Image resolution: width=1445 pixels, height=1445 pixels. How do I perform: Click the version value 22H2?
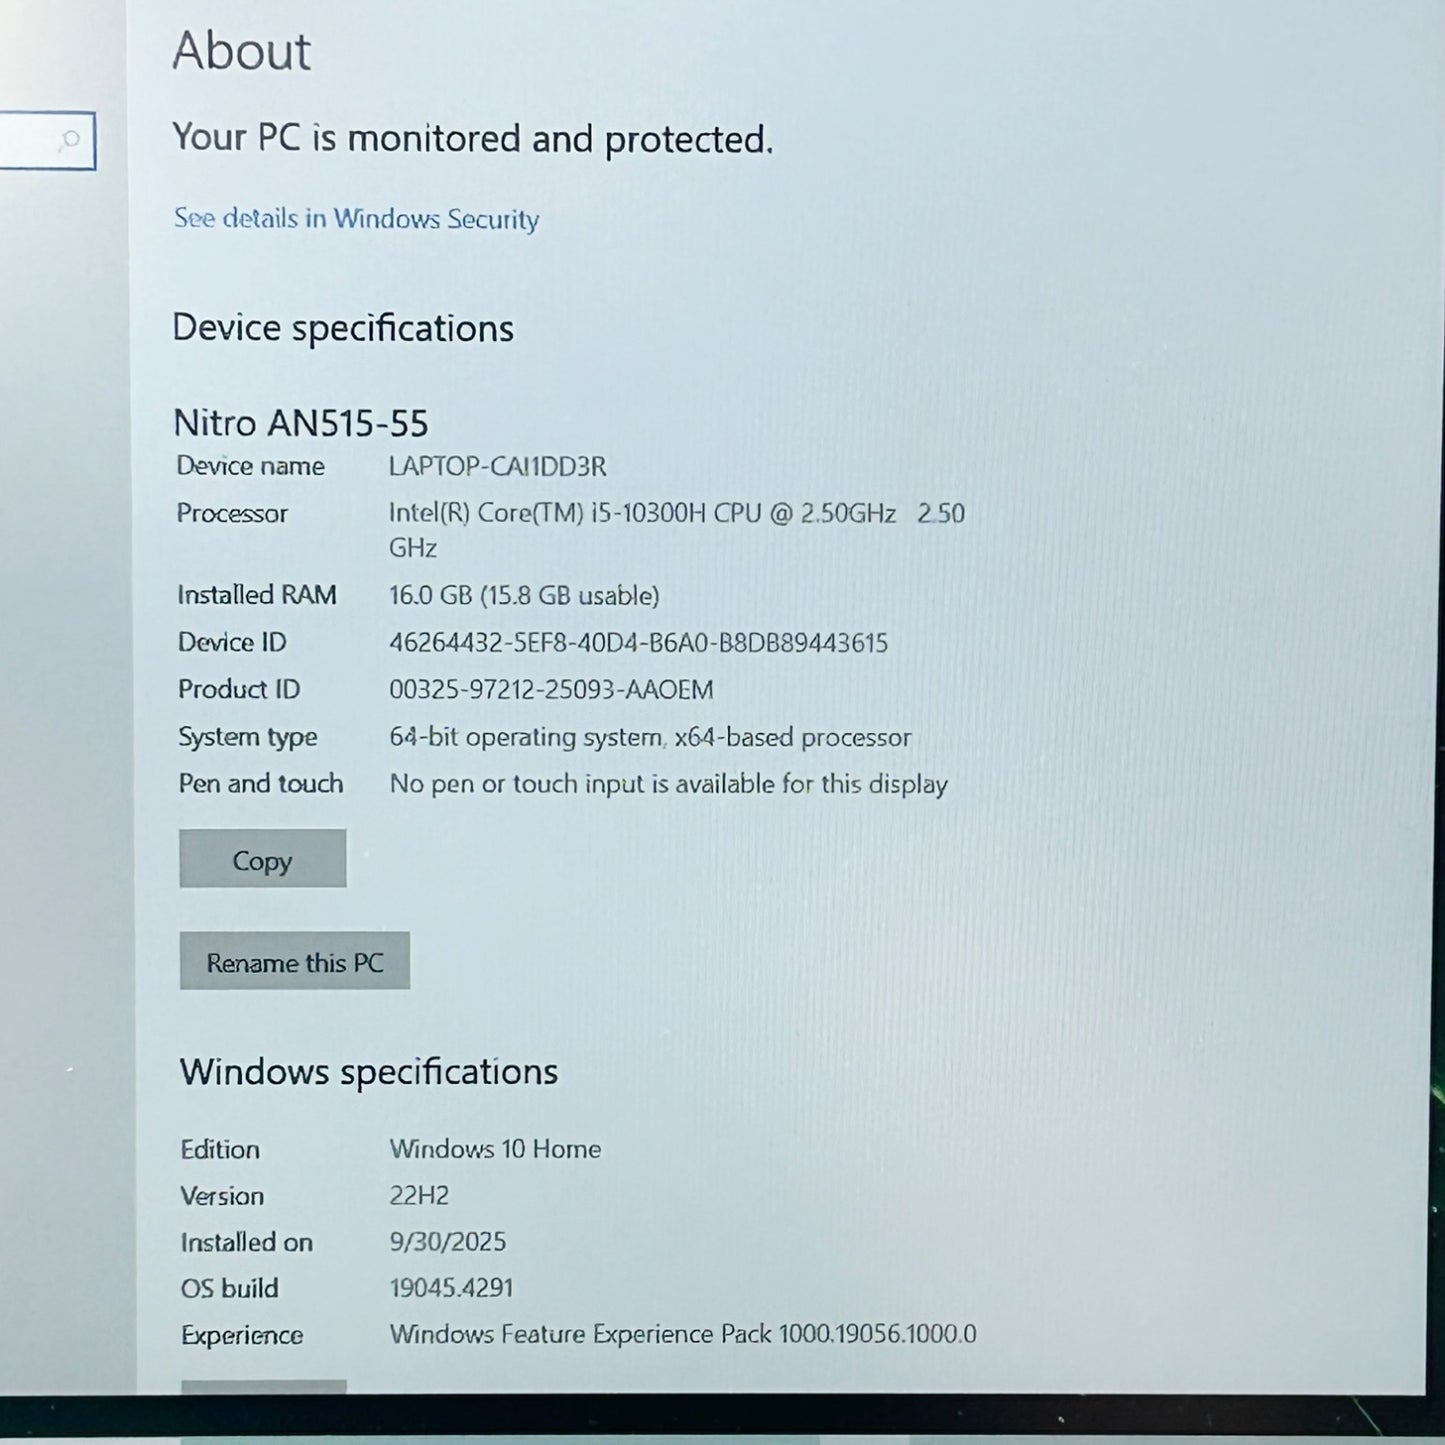click(x=419, y=1196)
